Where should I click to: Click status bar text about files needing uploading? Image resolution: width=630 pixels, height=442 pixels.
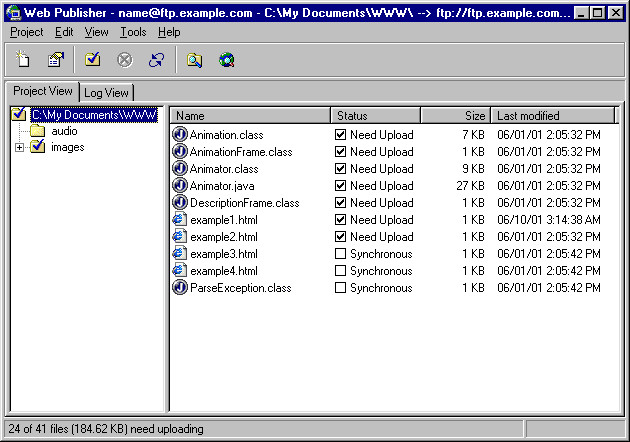coord(106,429)
